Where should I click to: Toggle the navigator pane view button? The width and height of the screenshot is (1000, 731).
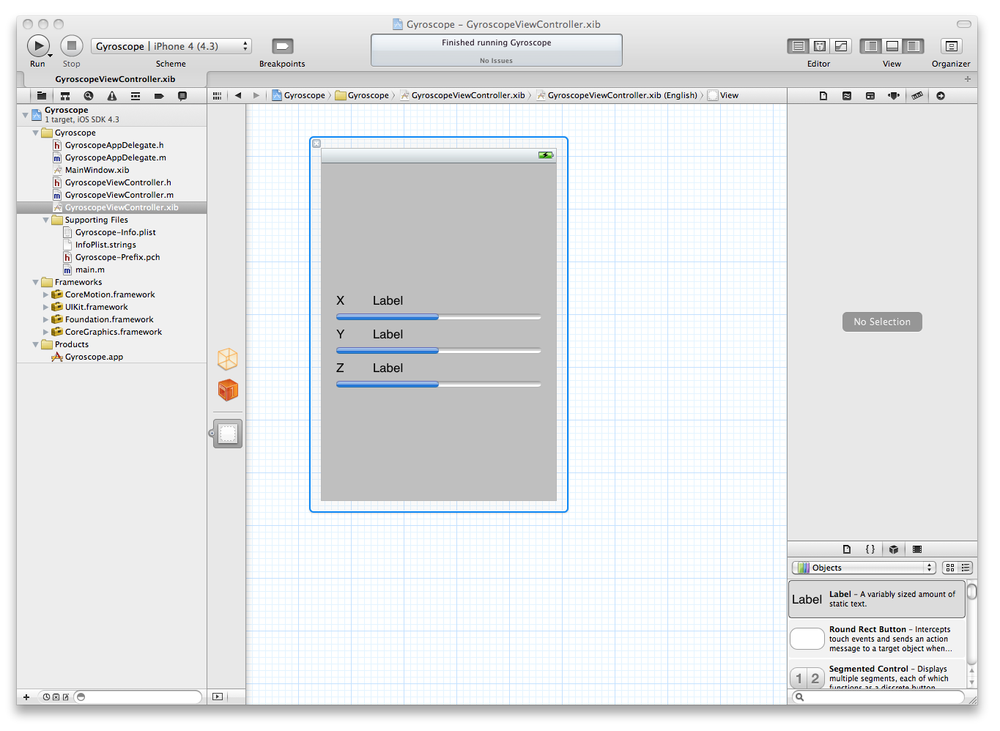(871, 46)
